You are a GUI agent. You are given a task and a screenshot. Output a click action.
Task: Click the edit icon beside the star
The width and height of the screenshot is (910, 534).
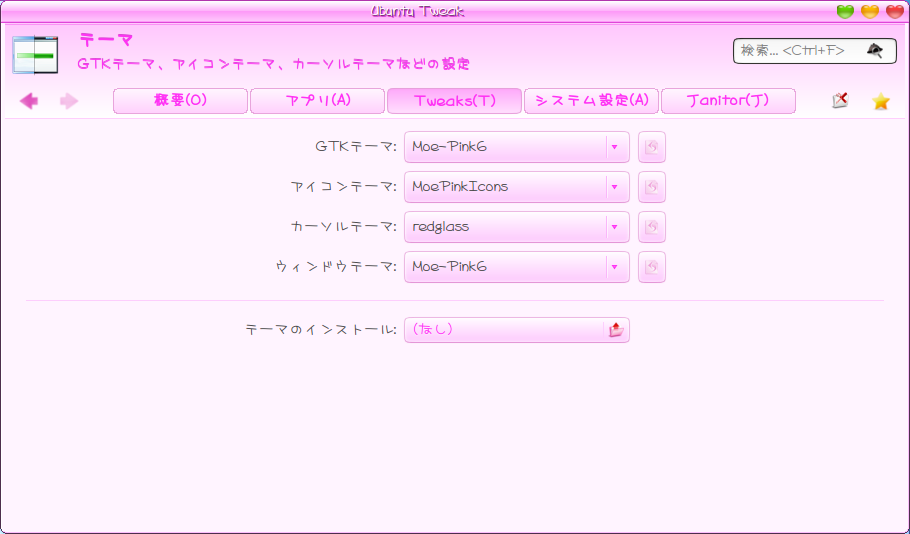tap(840, 101)
